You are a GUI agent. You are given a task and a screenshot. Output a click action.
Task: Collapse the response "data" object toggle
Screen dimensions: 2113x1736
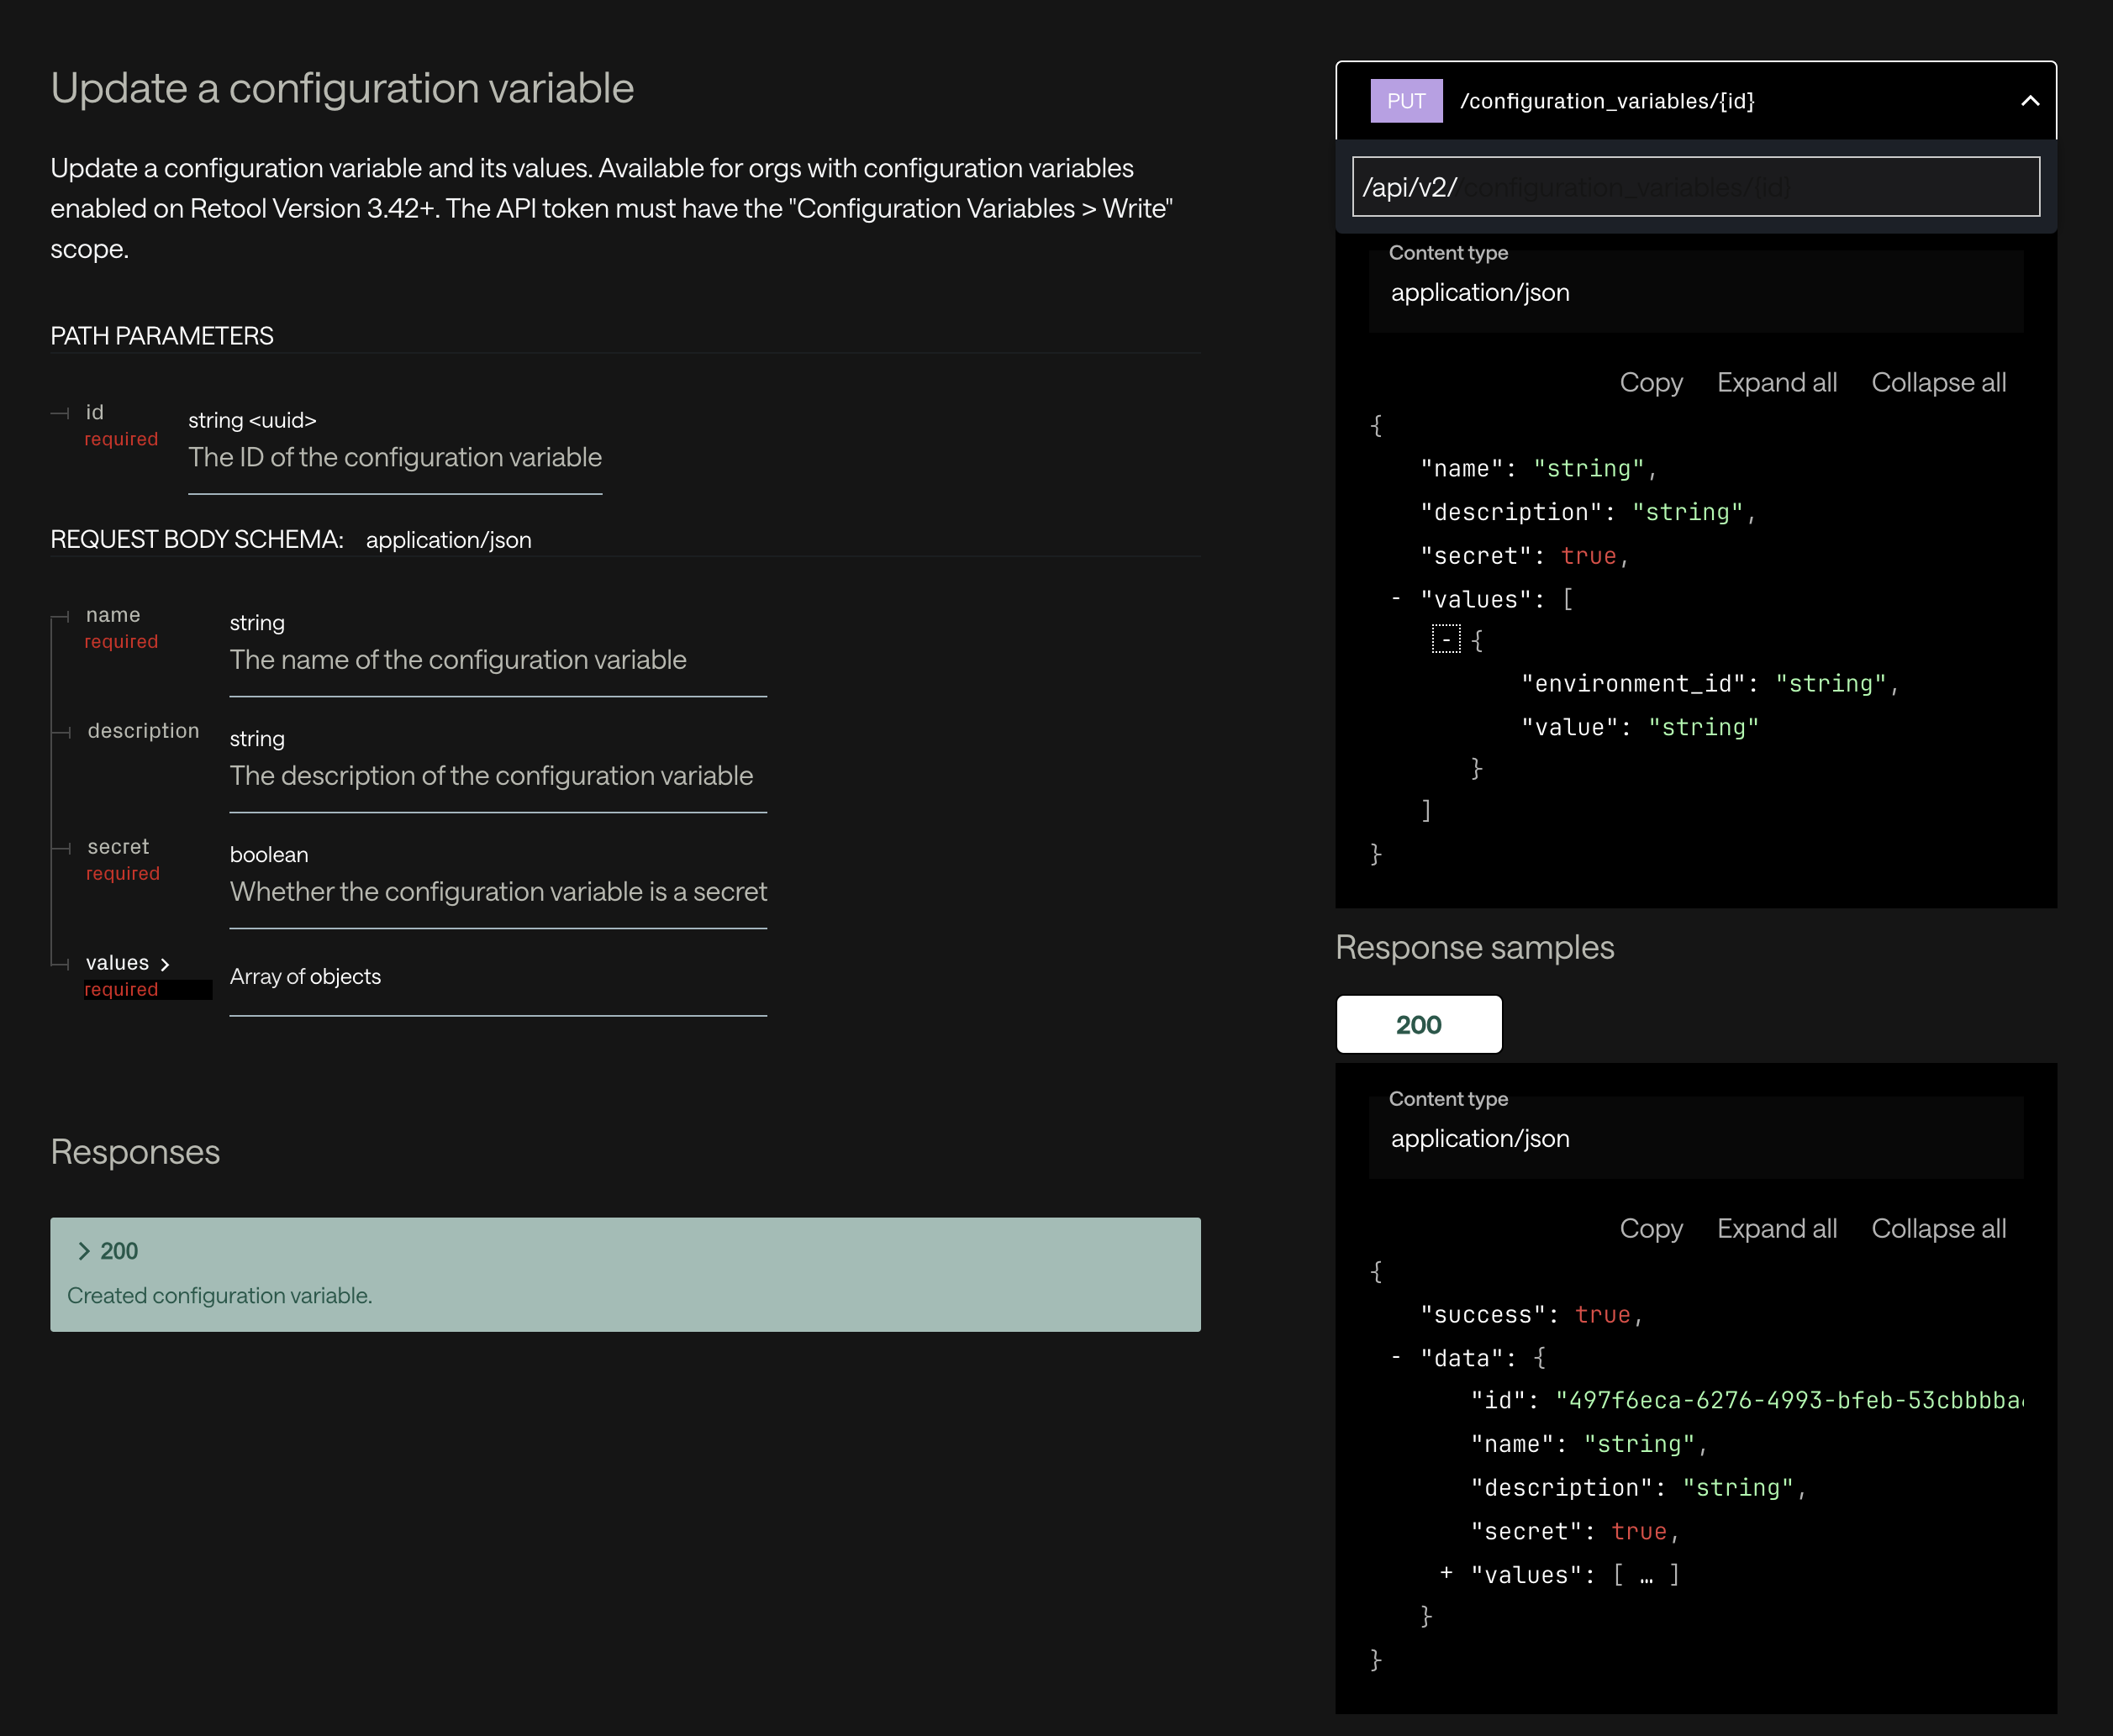[1396, 1358]
